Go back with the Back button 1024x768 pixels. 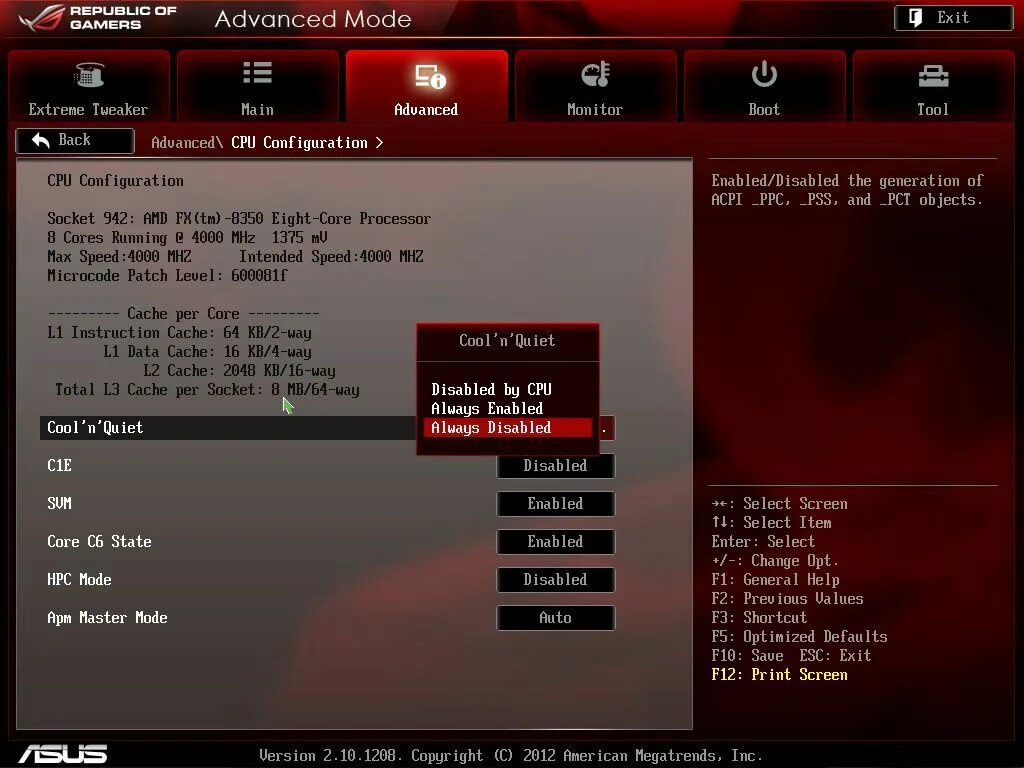pyautogui.click(x=75, y=140)
